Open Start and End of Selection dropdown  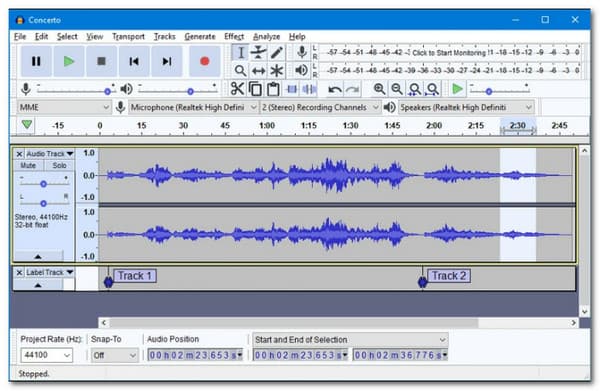[350, 339]
